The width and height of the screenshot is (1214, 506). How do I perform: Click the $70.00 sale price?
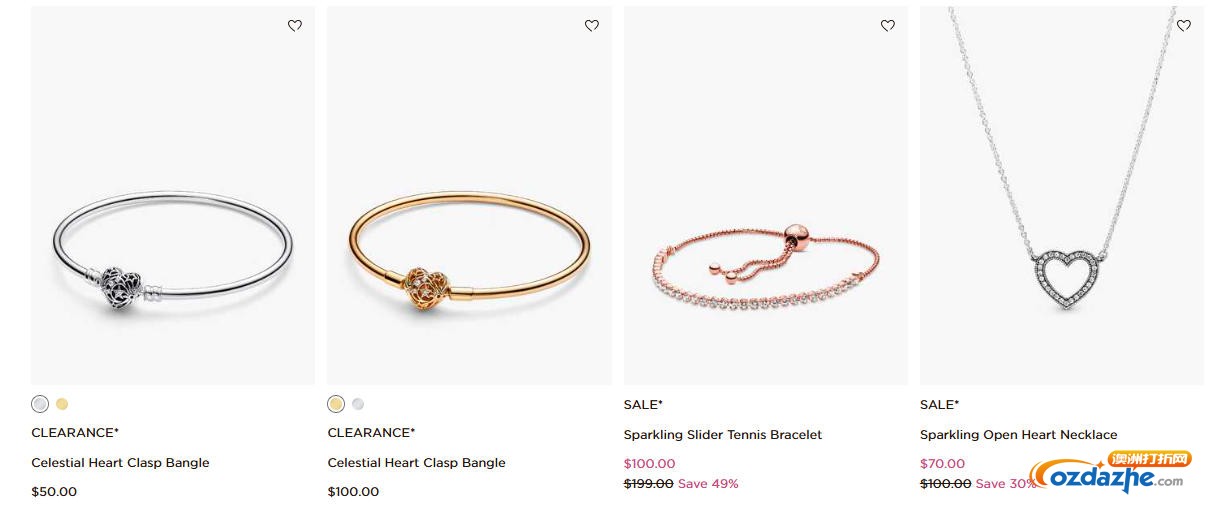943,464
